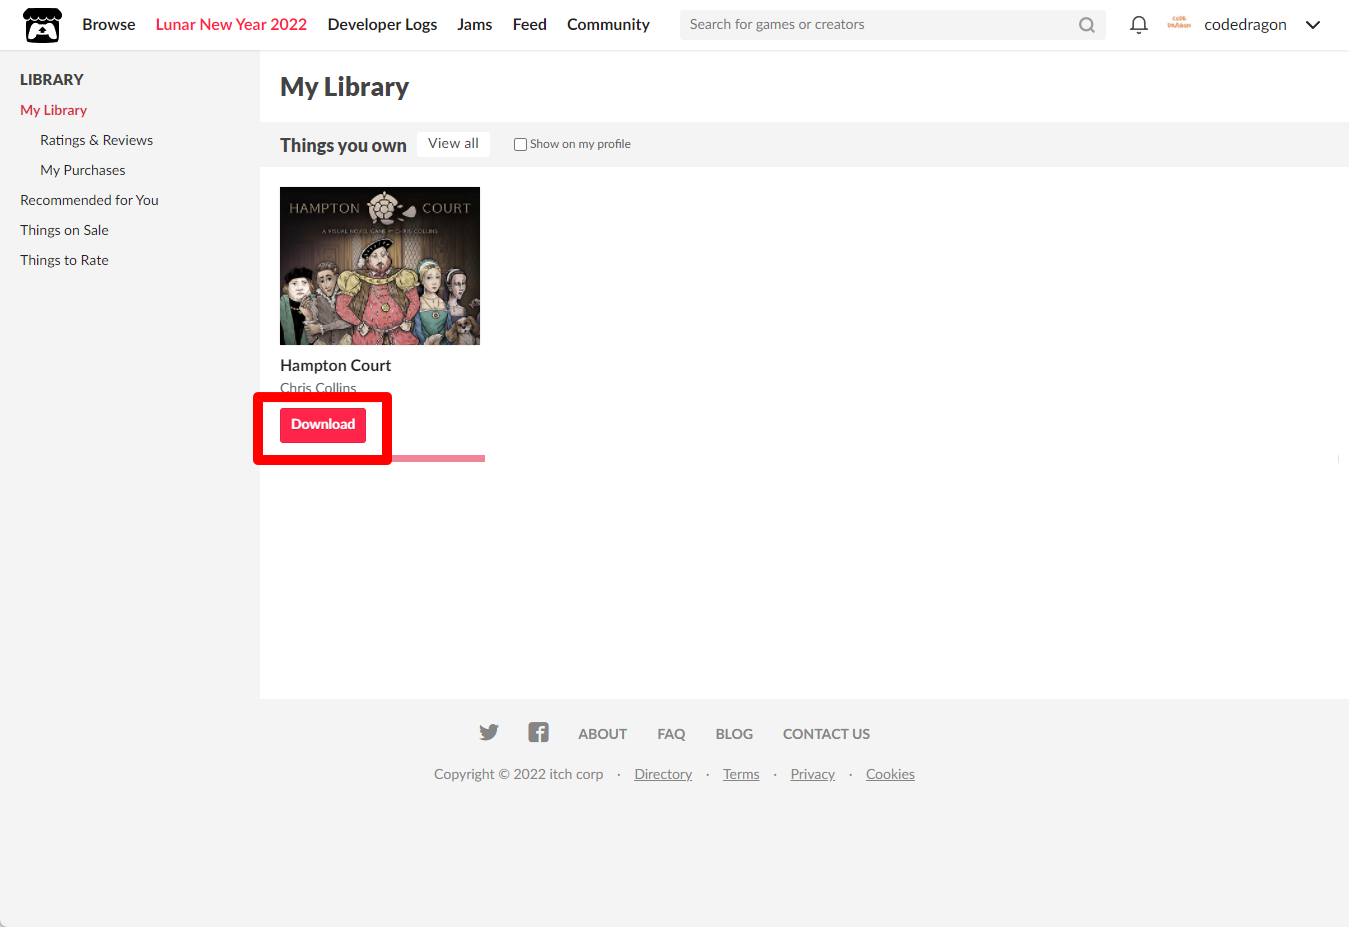Open the Feed page
Viewport: 1349px width, 927px height.
click(x=530, y=24)
